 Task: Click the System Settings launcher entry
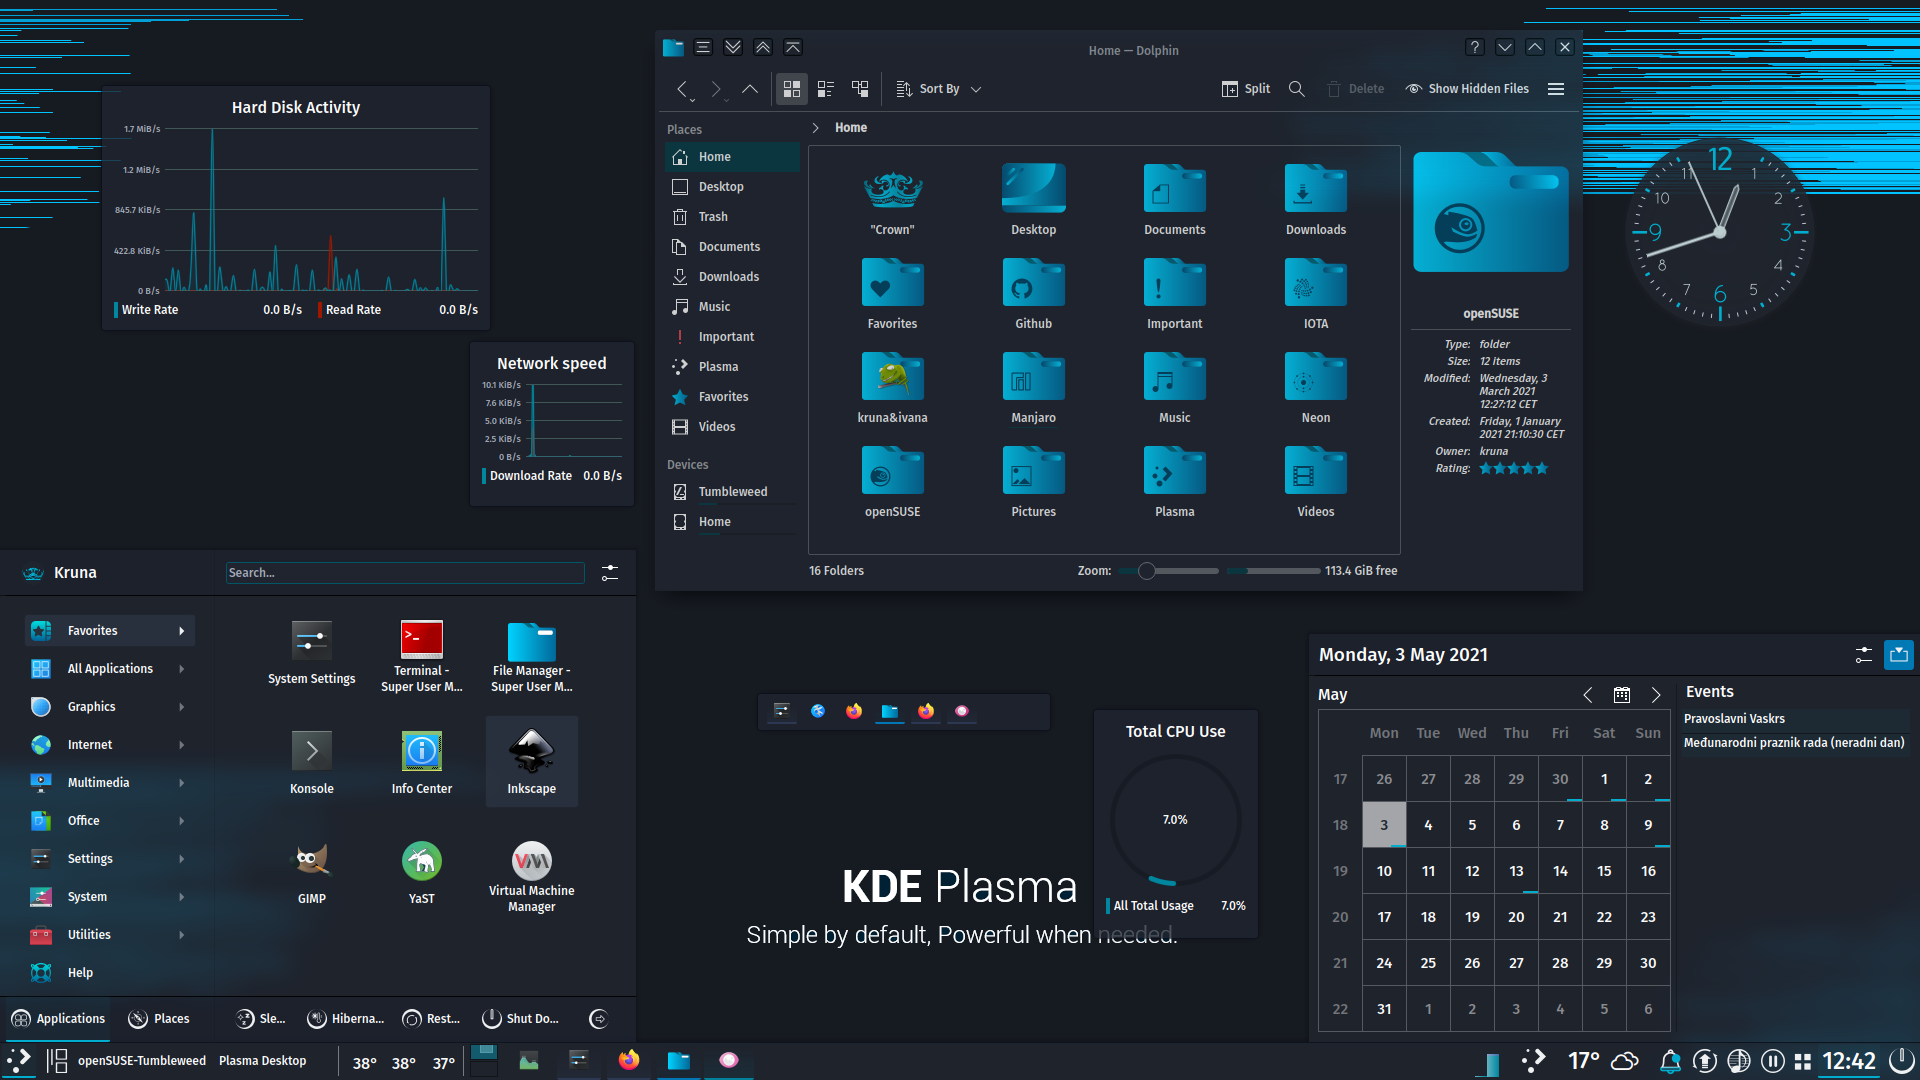tap(312, 652)
